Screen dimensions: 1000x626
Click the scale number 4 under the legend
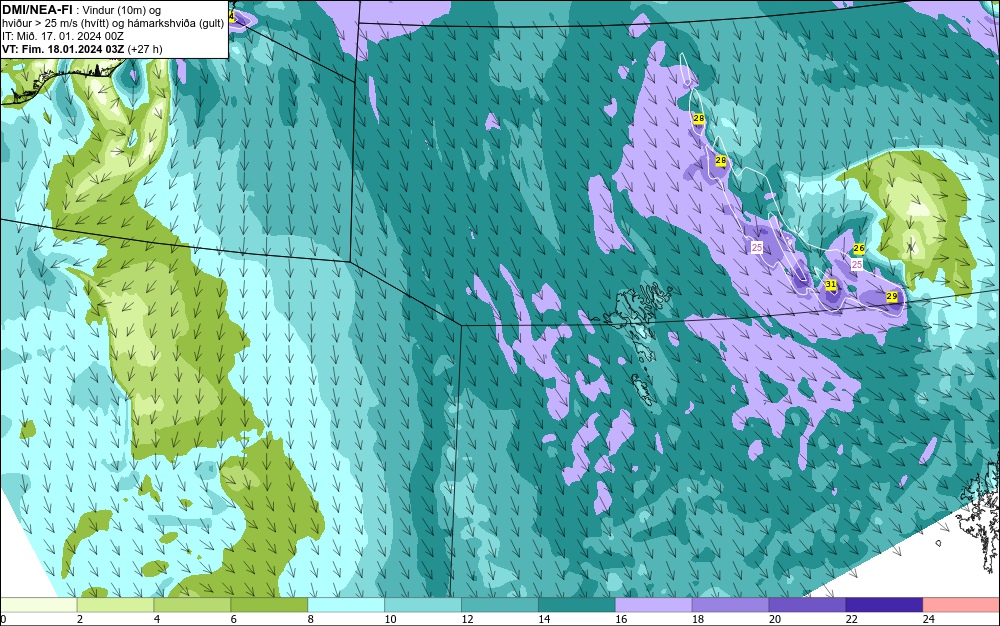[157, 619]
